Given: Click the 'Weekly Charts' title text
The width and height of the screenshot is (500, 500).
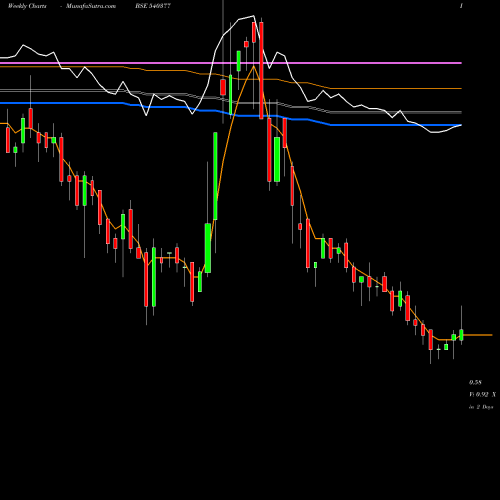Looking at the screenshot, I should coord(27,6).
